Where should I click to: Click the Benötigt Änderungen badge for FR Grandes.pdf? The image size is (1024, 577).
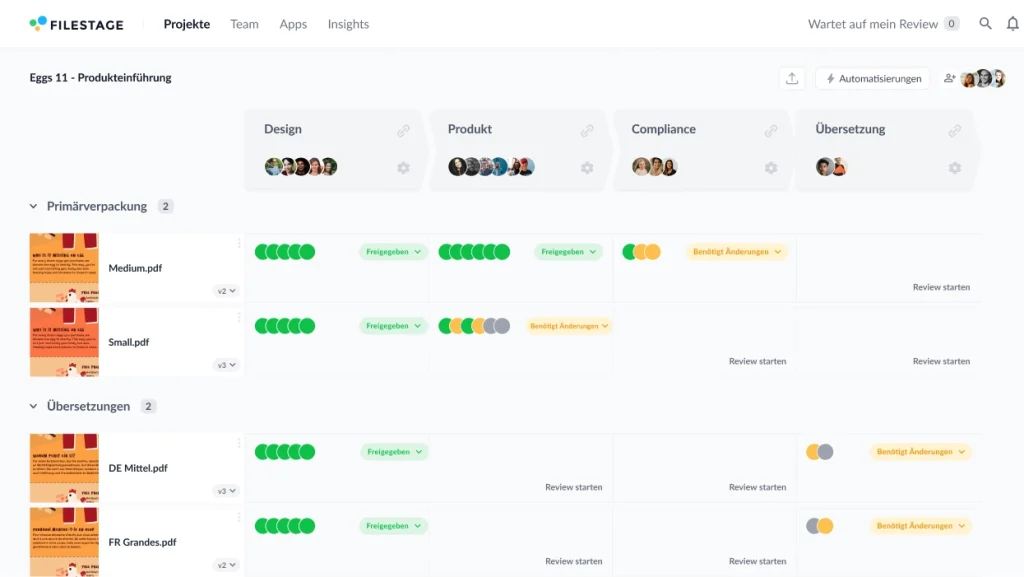[919, 525]
